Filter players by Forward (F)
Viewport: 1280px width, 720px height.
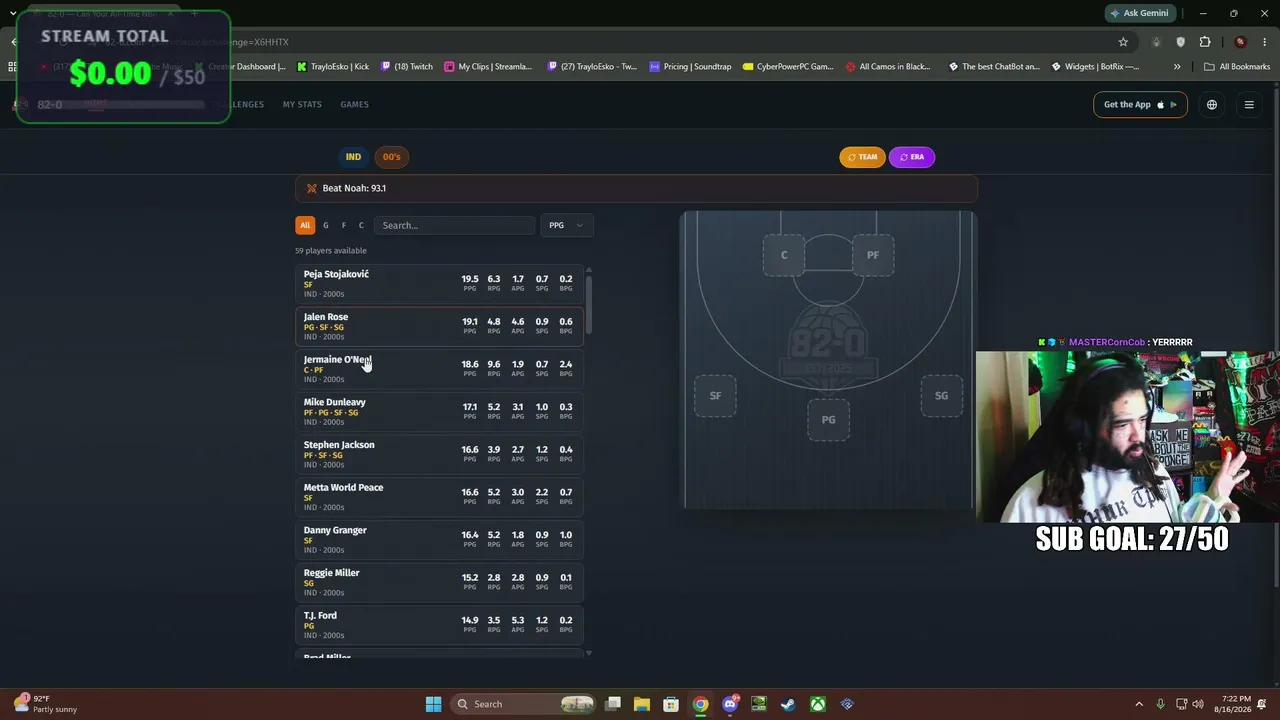click(343, 225)
